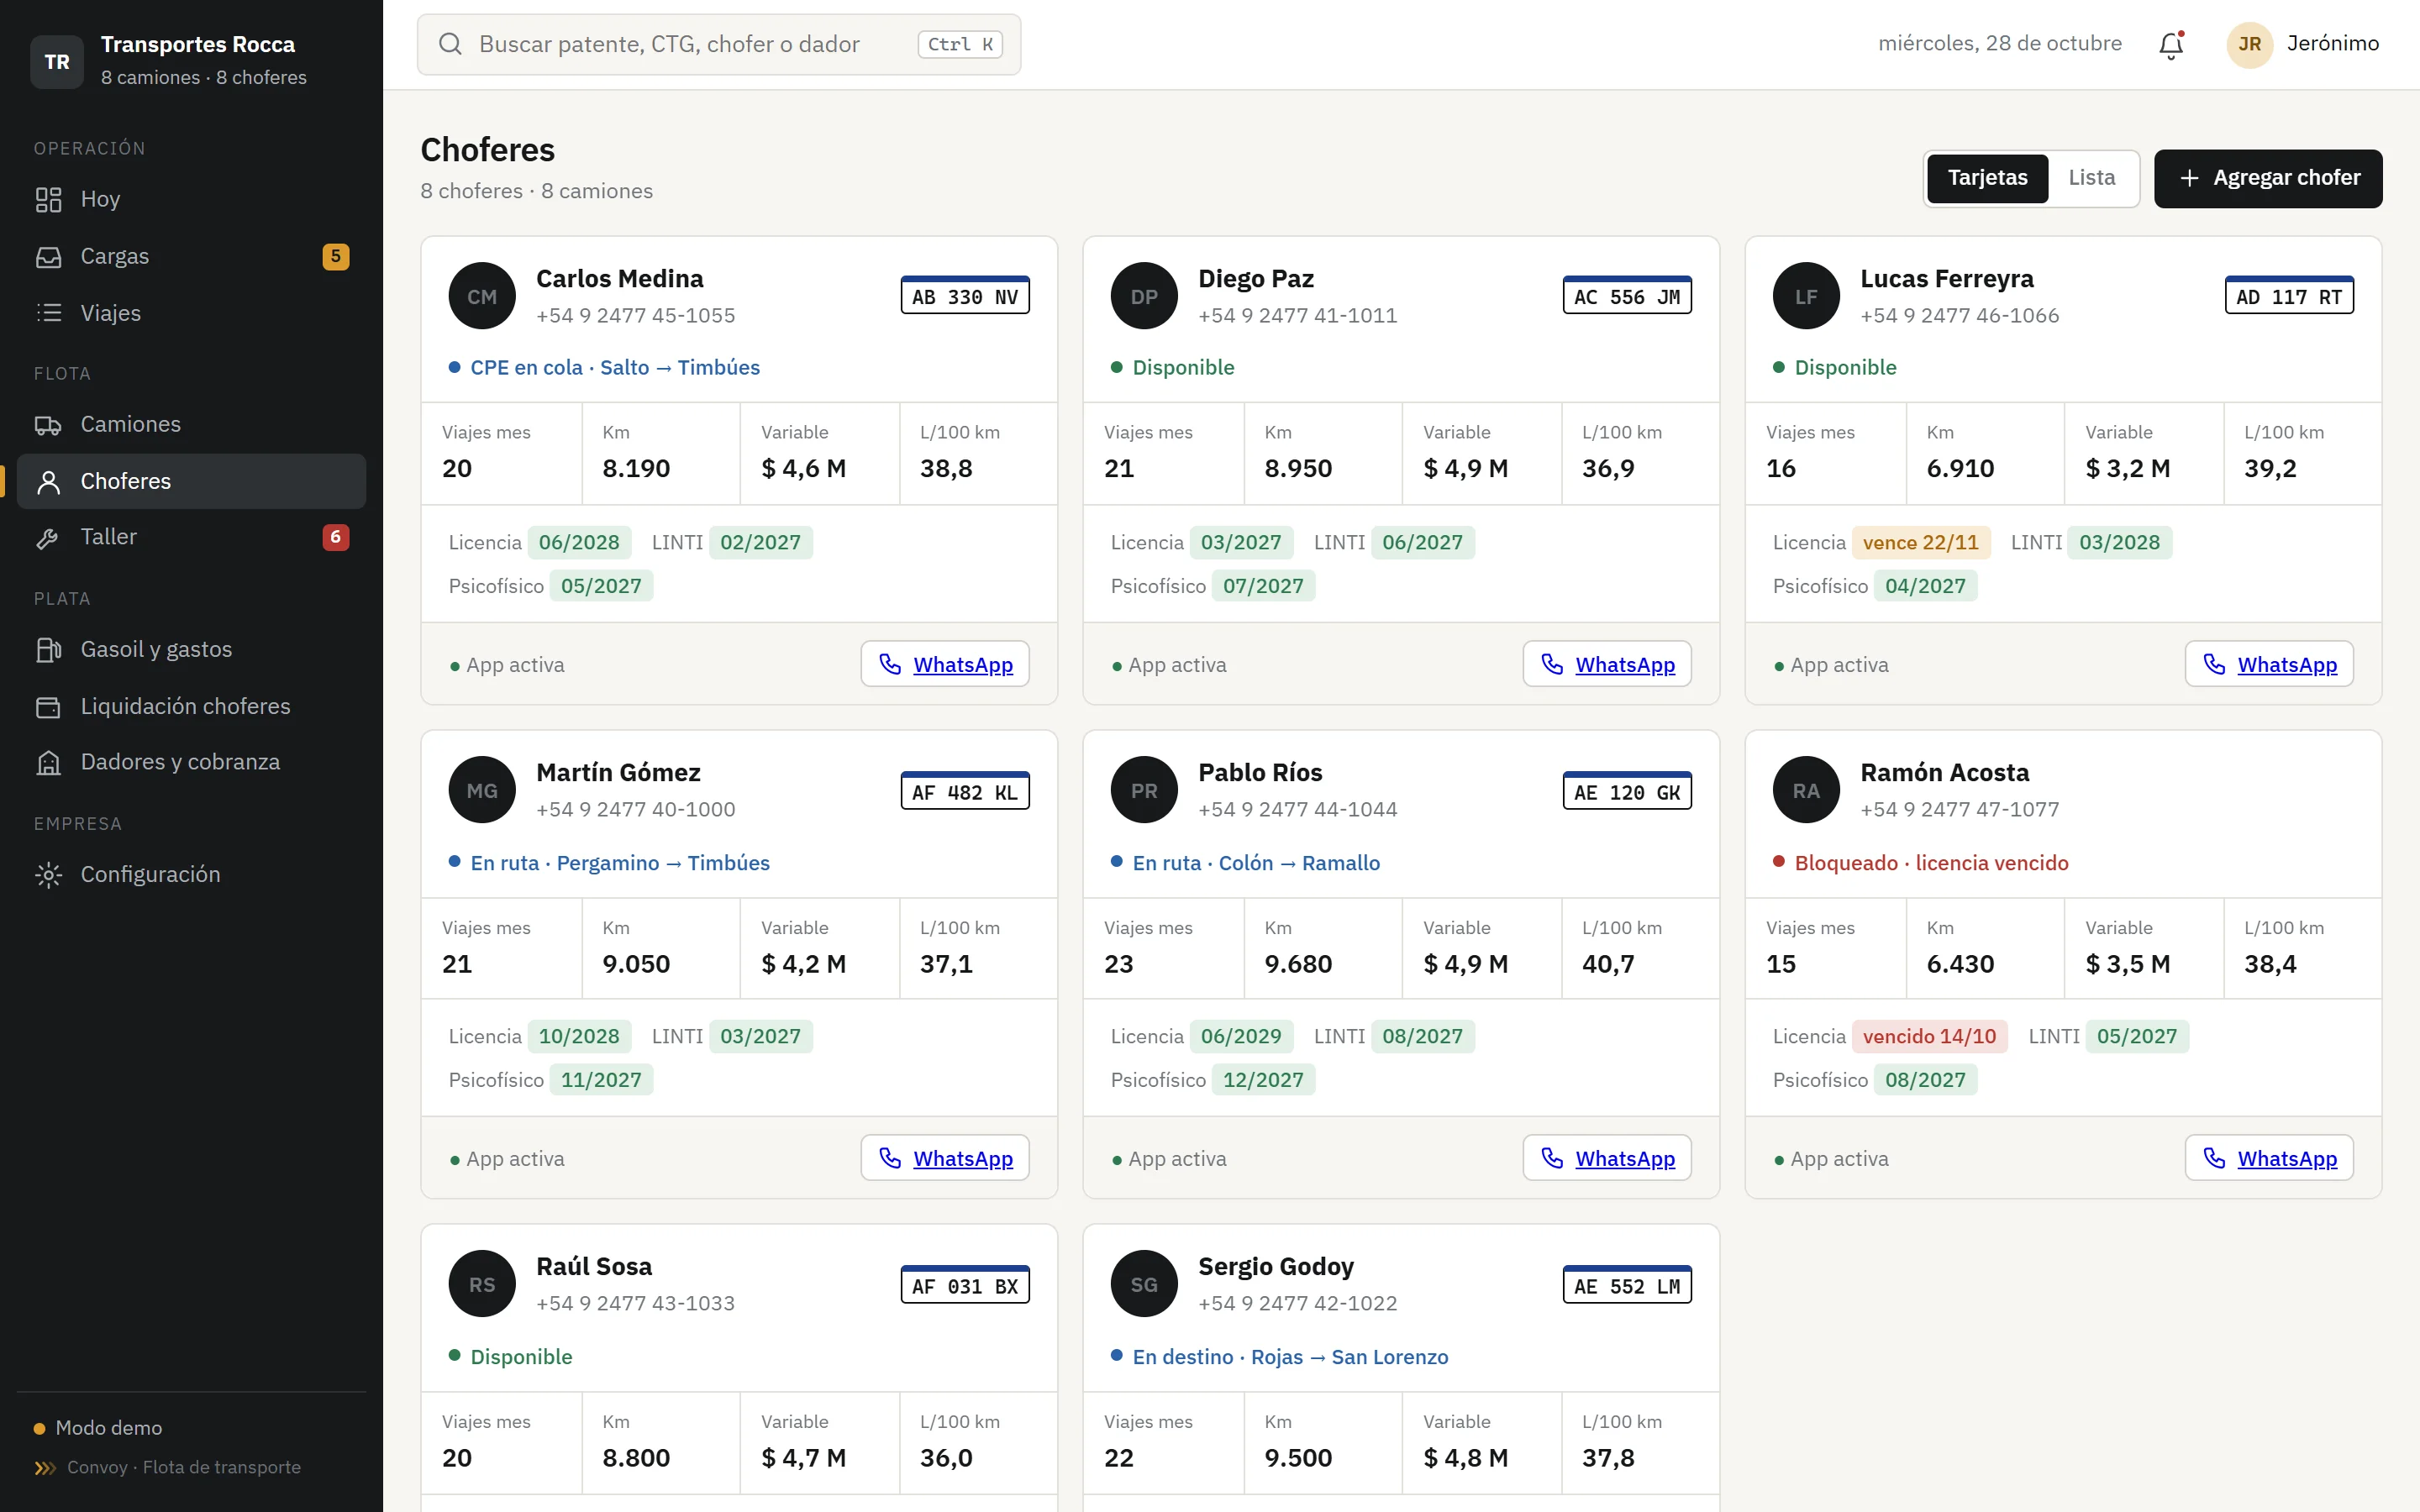
Task: Click Agregar chofer button
Action: [2267, 178]
